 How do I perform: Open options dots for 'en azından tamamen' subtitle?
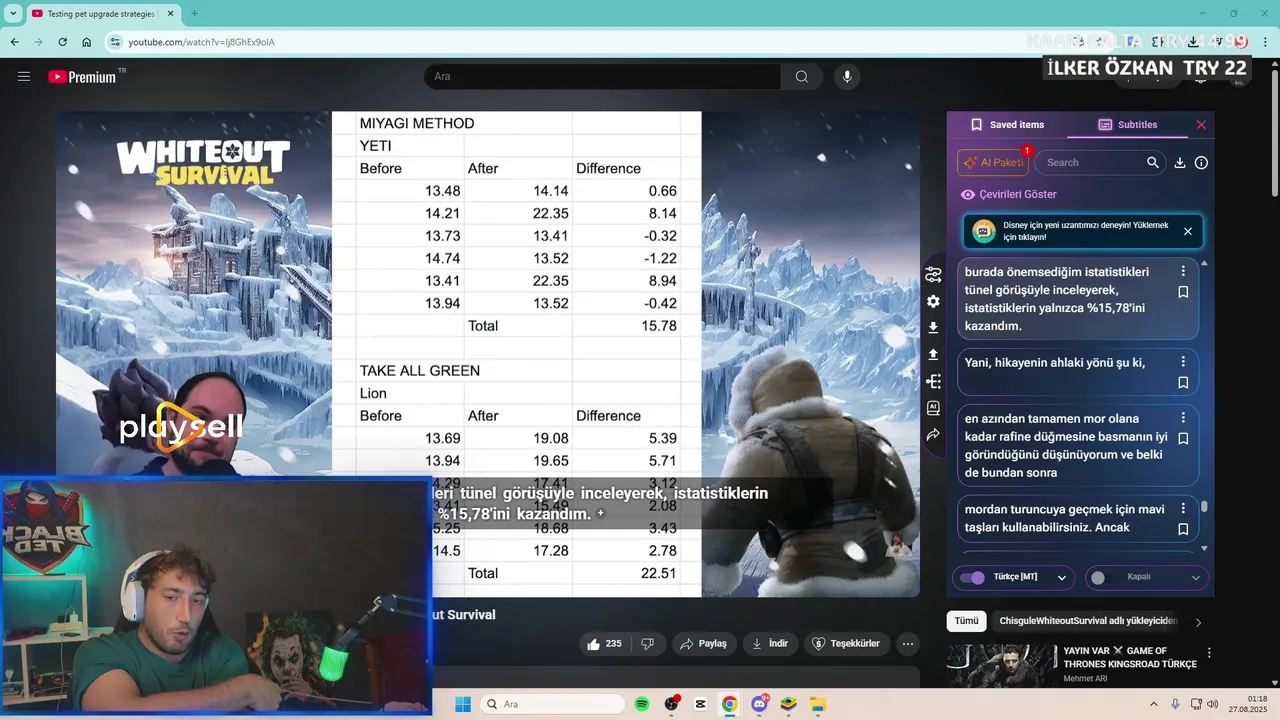[1183, 417]
